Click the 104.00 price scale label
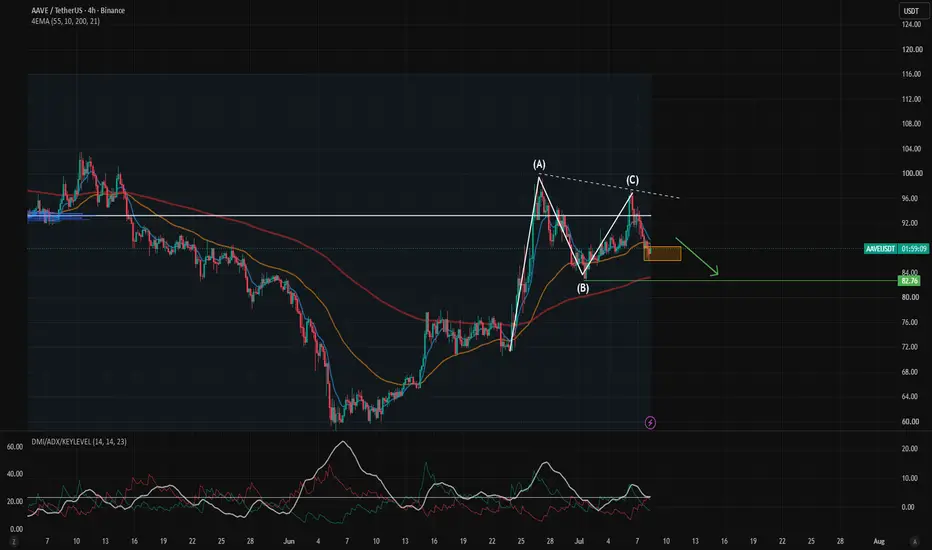Viewport: 932px width, 550px height. click(x=912, y=149)
